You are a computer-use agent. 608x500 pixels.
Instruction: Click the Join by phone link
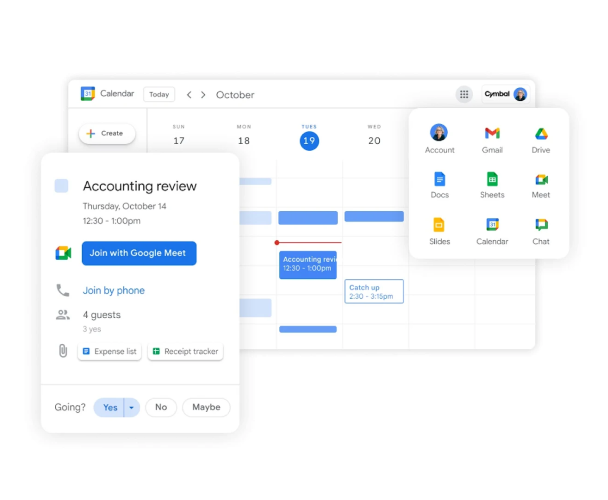[x=113, y=291]
